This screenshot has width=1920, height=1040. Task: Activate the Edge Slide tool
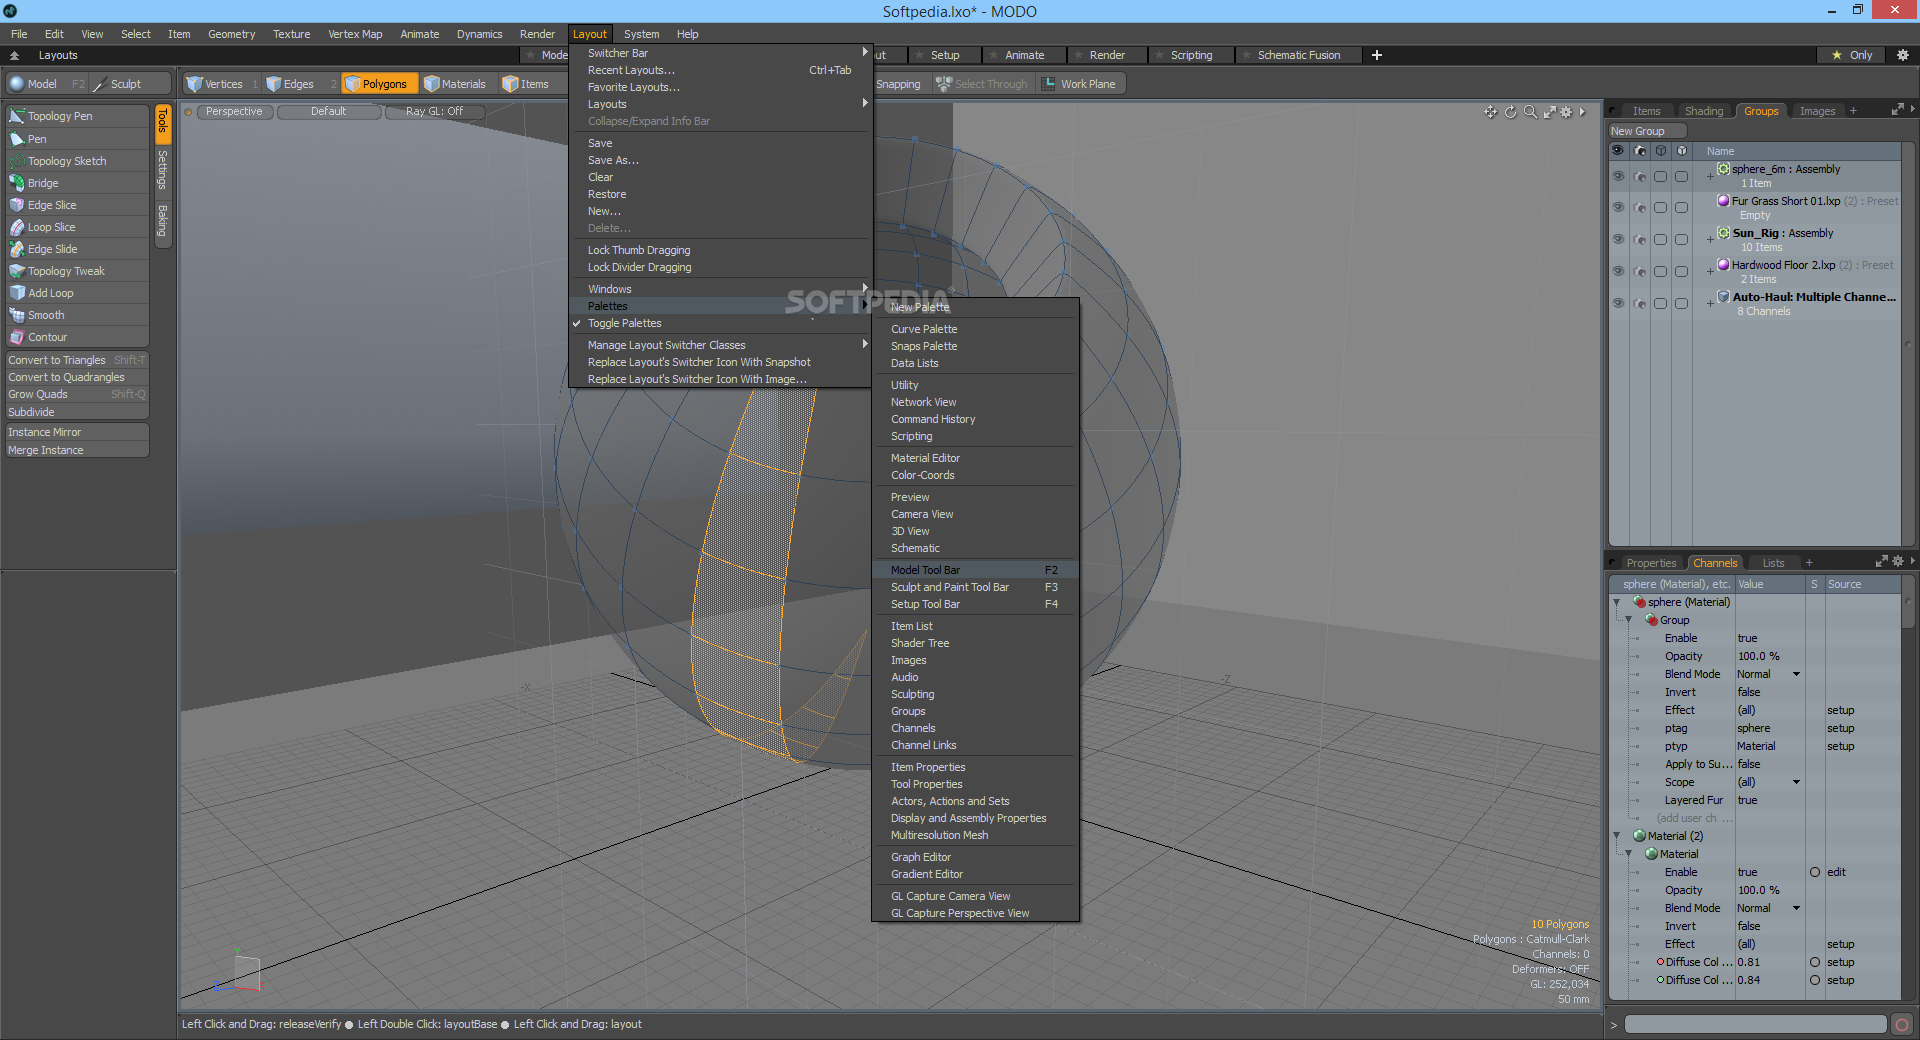click(77, 249)
